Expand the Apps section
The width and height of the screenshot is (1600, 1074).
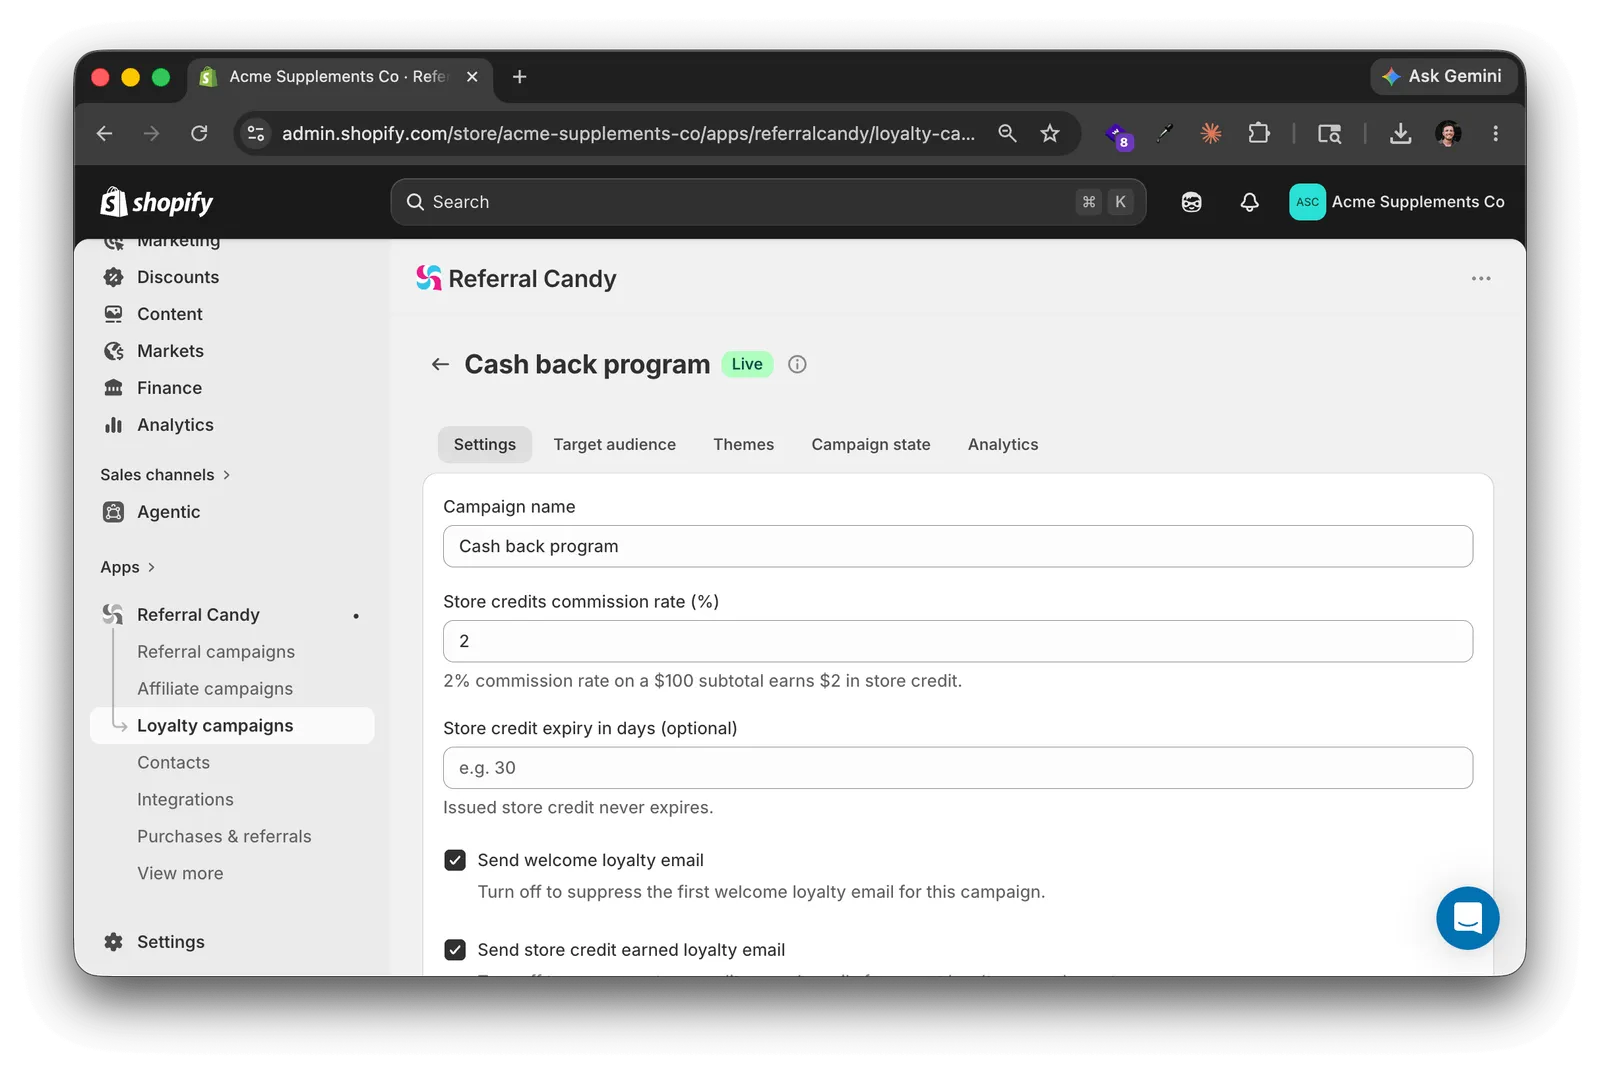click(127, 567)
